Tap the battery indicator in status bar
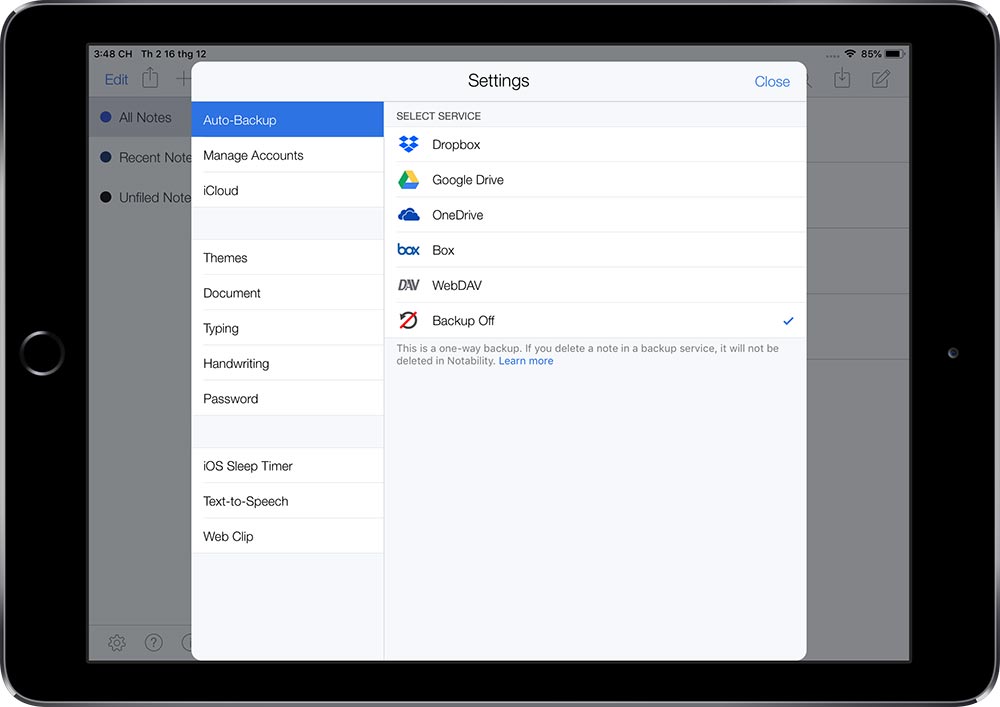1000x707 pixels. coord(895,54)
